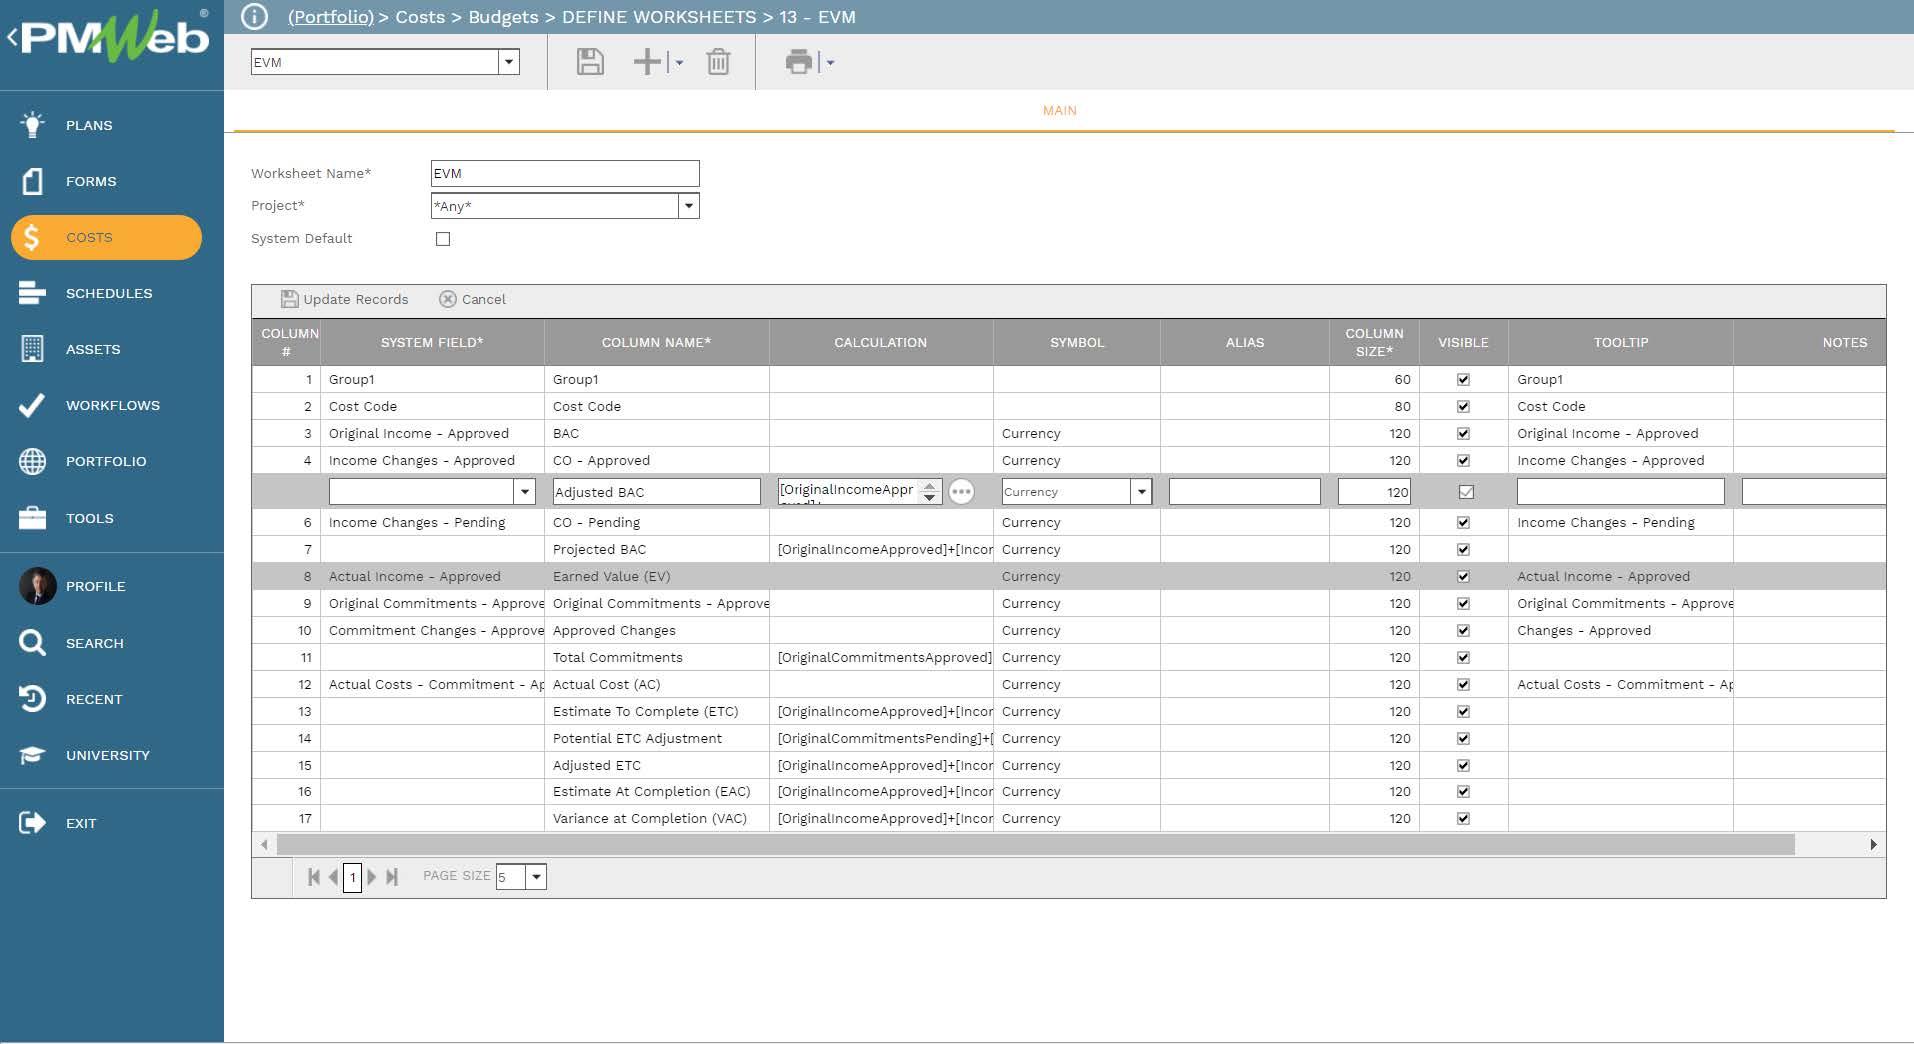Viewport: 1914px width, 1044px height.
Task: Open the Forms document sidebar icon
Action: pyautogui.click(x=32, y=181)
